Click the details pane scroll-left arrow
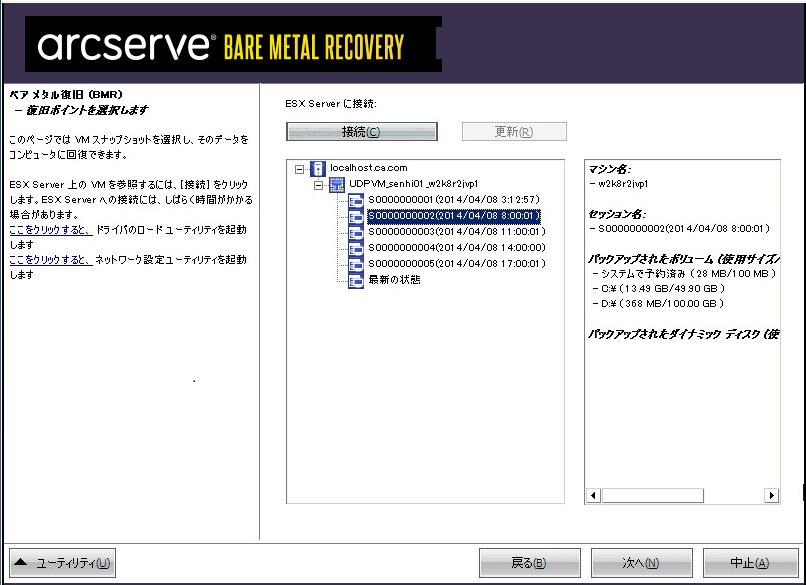Screen dimensions: 806x585 click(x=594, y=496)
